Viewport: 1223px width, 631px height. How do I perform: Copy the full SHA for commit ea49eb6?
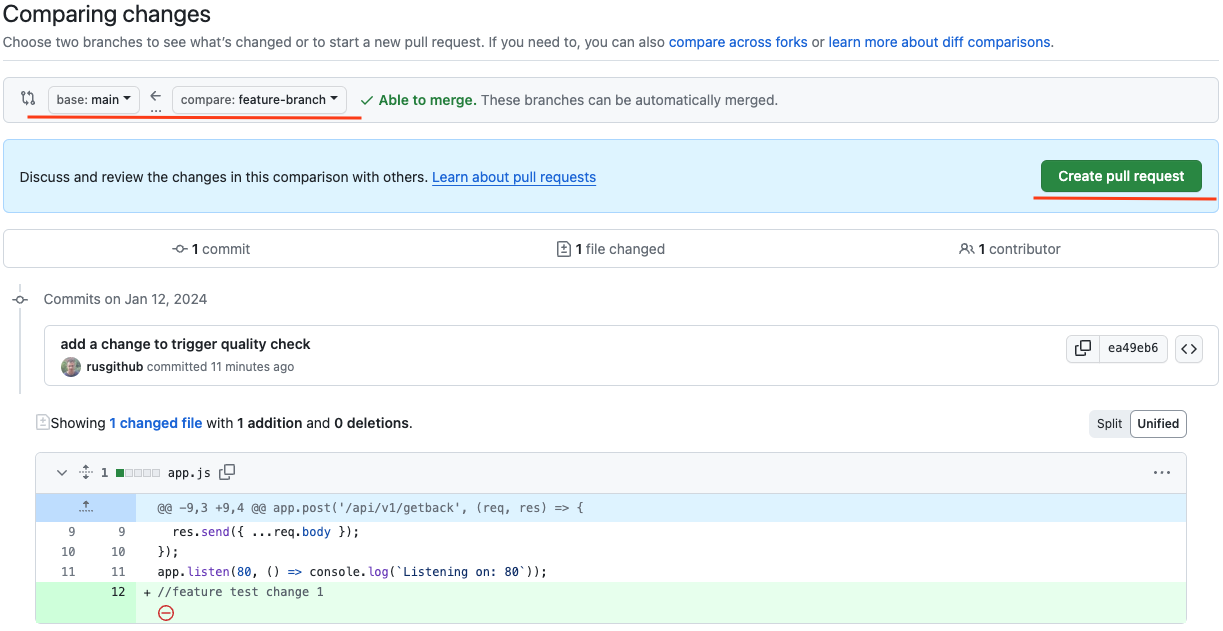click(1083, 349)
